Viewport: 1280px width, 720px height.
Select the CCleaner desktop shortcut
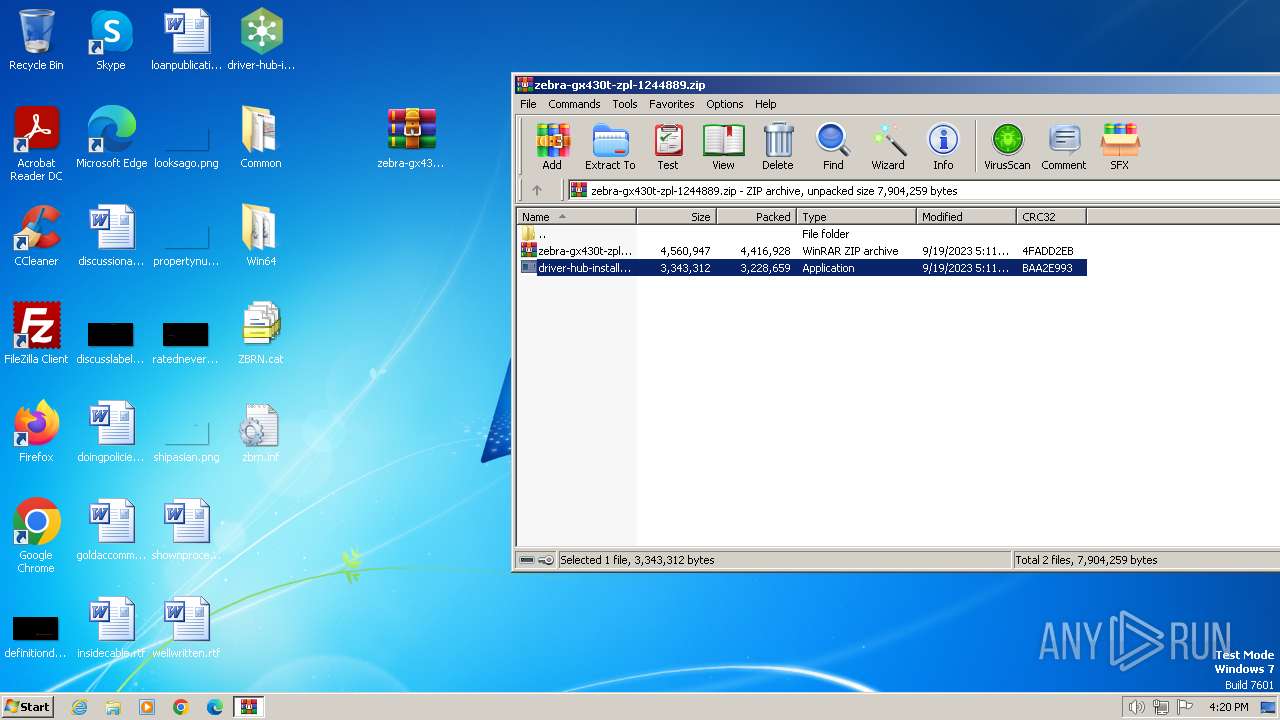pos(36,236)
